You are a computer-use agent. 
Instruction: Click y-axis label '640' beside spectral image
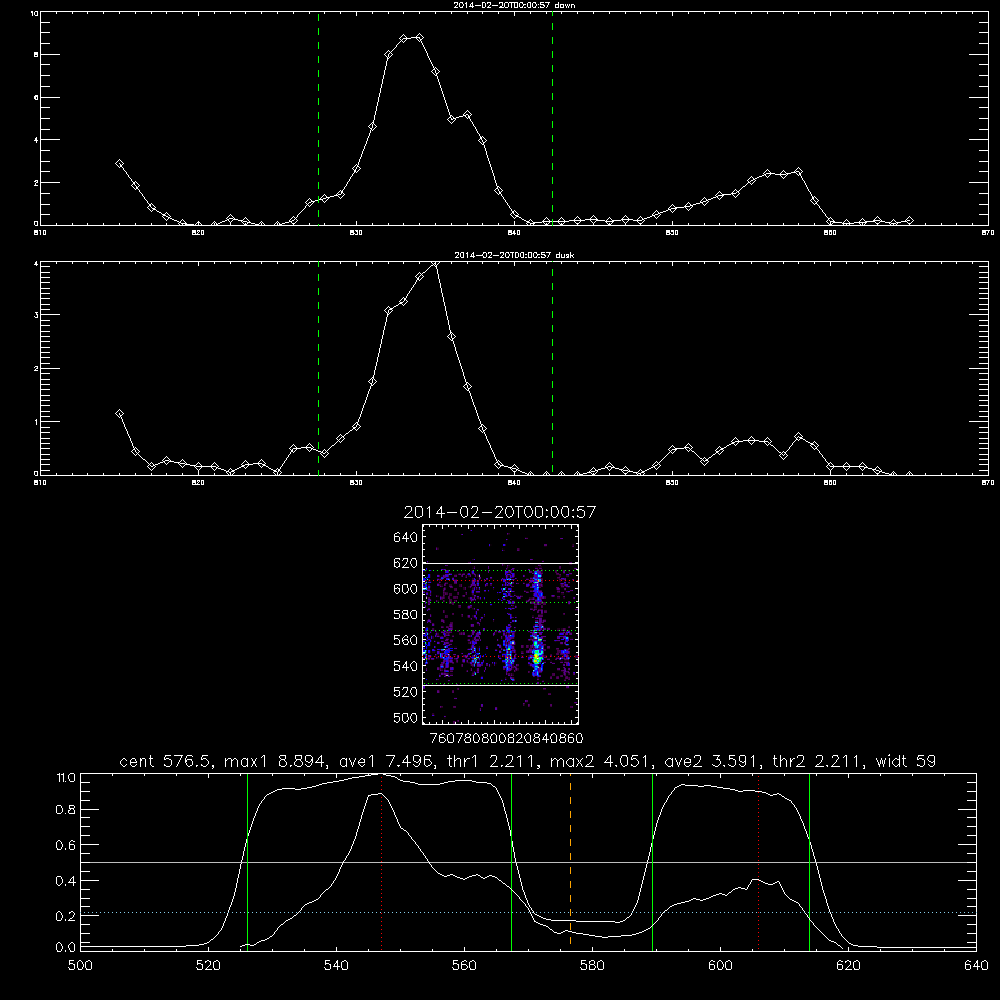tap(405, 538)
